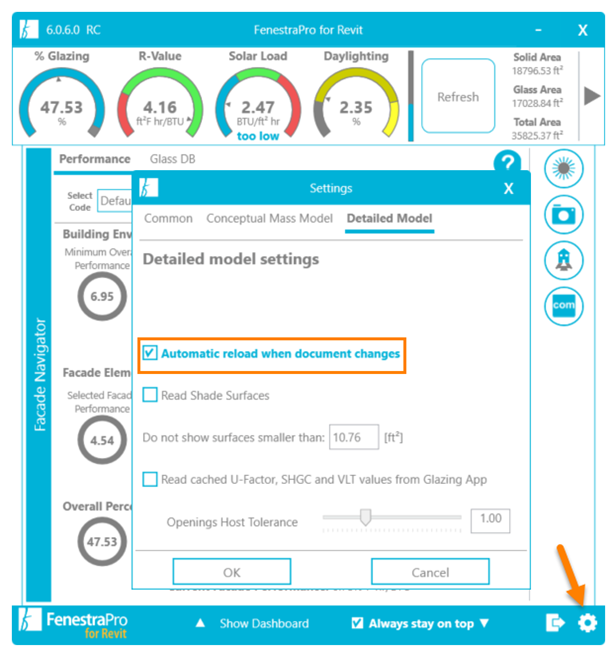Click the Solid Area value 18796.53 ft²
Screen dimensions: 613x651
coord(537,71)
